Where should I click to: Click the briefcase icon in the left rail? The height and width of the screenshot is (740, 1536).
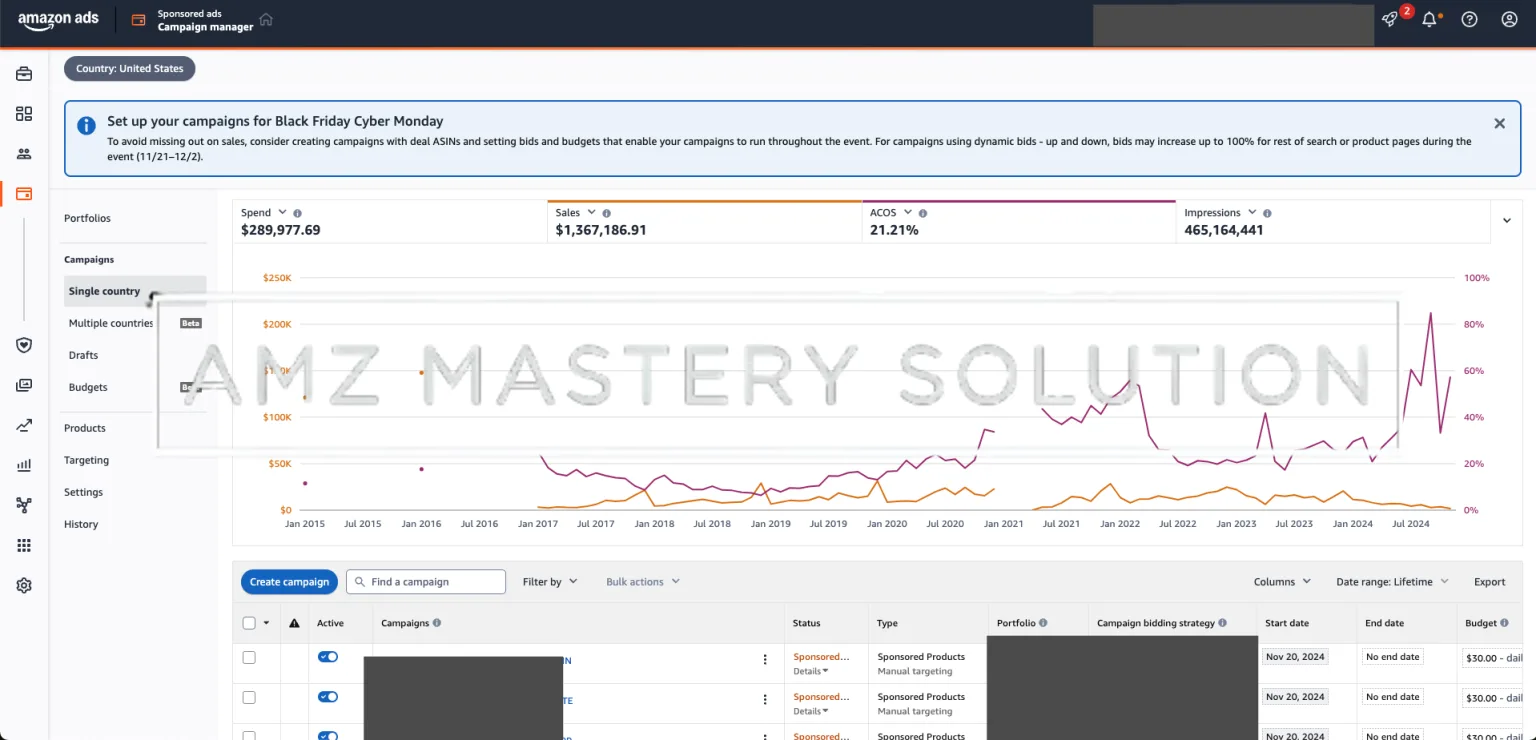(x=24, y=74)
